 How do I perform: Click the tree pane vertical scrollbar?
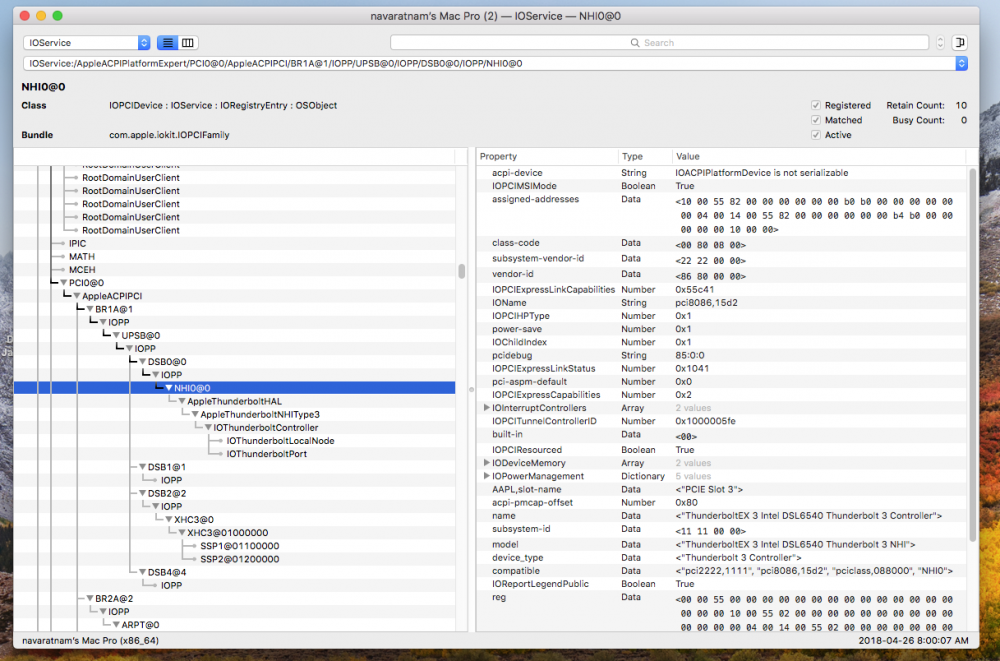[x=462, y=272]
